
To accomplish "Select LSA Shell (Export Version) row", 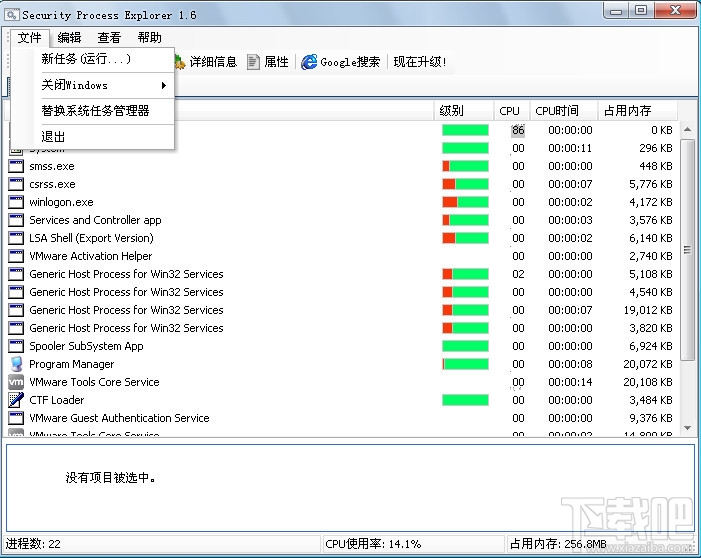I will click(343, 238).
